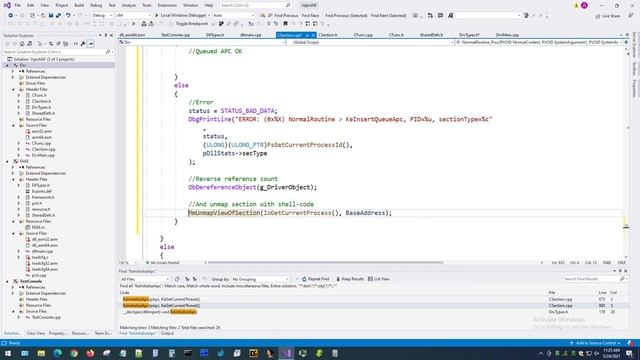Click the Home icon in Solution Explorer toolbar
This screenshot has height=360, width=640.
[x=22, y=44]
